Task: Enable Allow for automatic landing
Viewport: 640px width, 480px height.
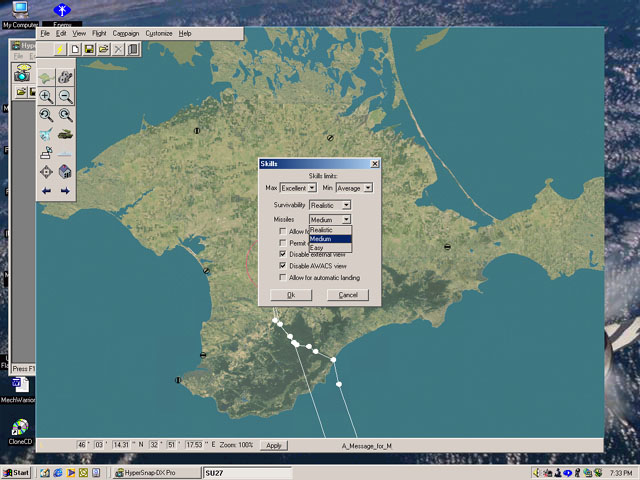Action: tap(283, 277)
